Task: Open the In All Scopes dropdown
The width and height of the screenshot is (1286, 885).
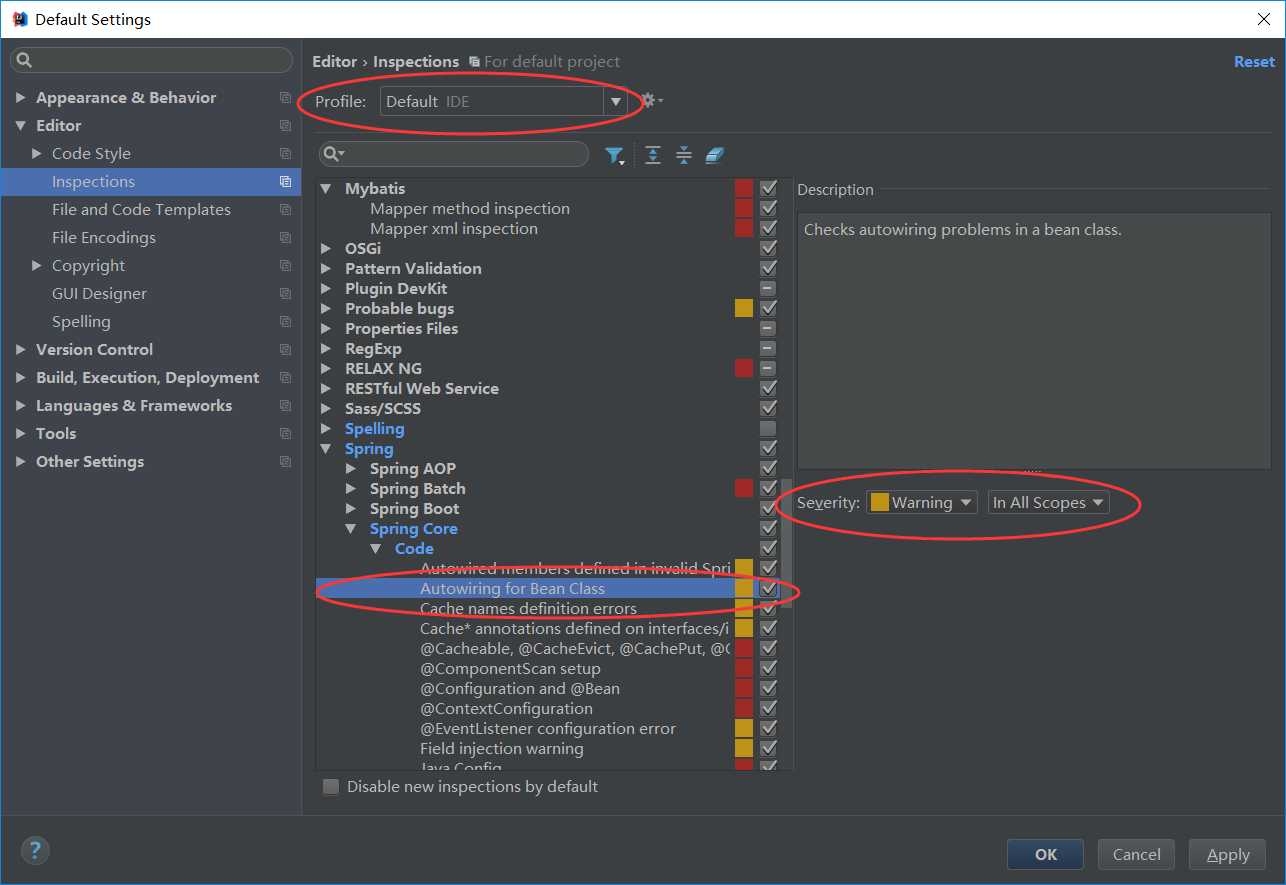Action: pyautogui.click(x=1049, y=503)
